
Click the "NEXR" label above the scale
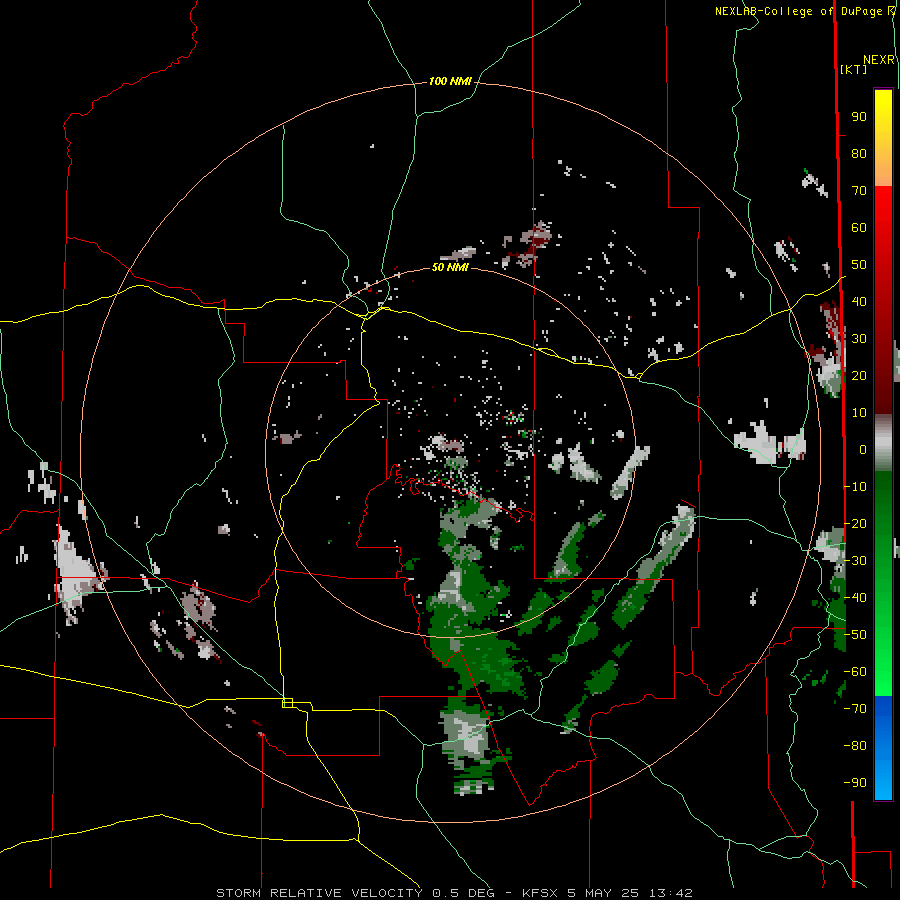pos(879,60)
